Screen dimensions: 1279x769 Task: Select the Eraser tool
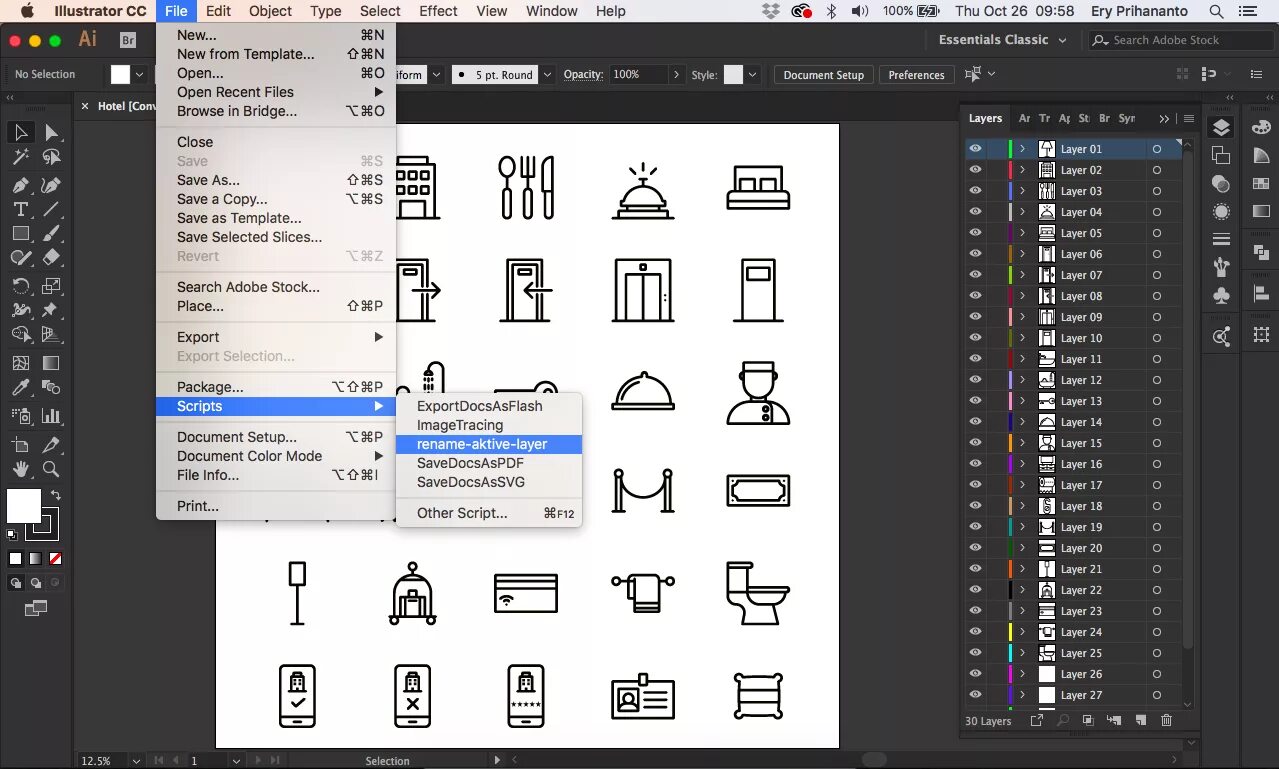tap(51, 257)
